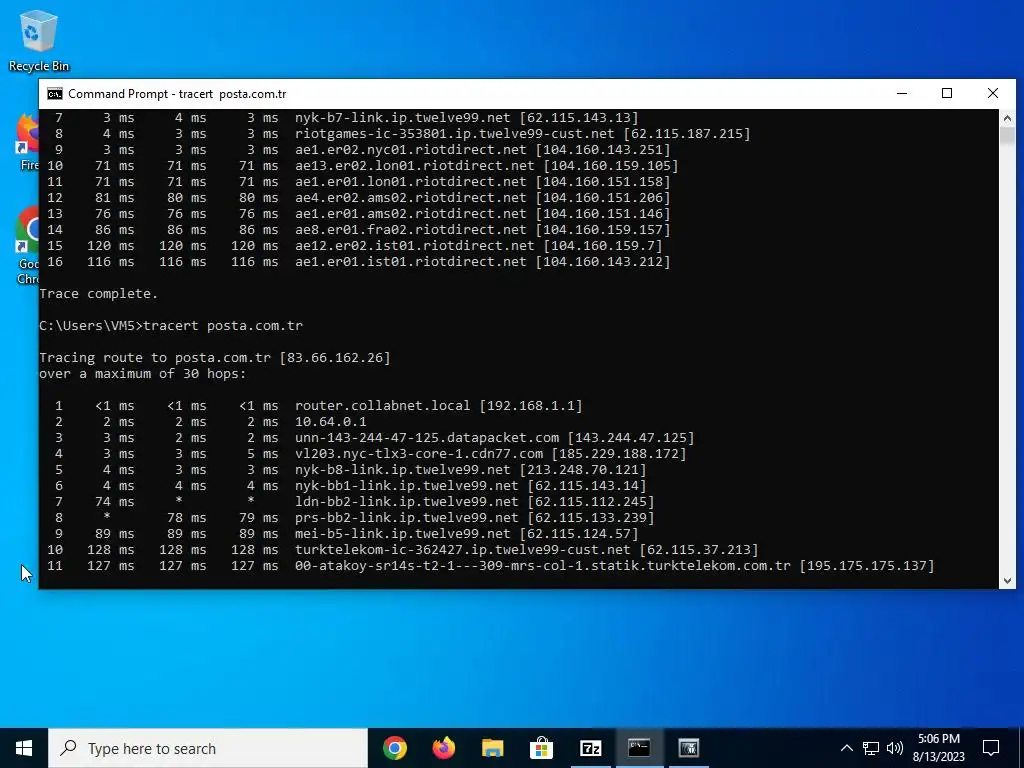Close the Command Prompt window
Image resolution: width=1024 pixels, height=768 pixels.
pyautogui.click(x=993, y=93)
